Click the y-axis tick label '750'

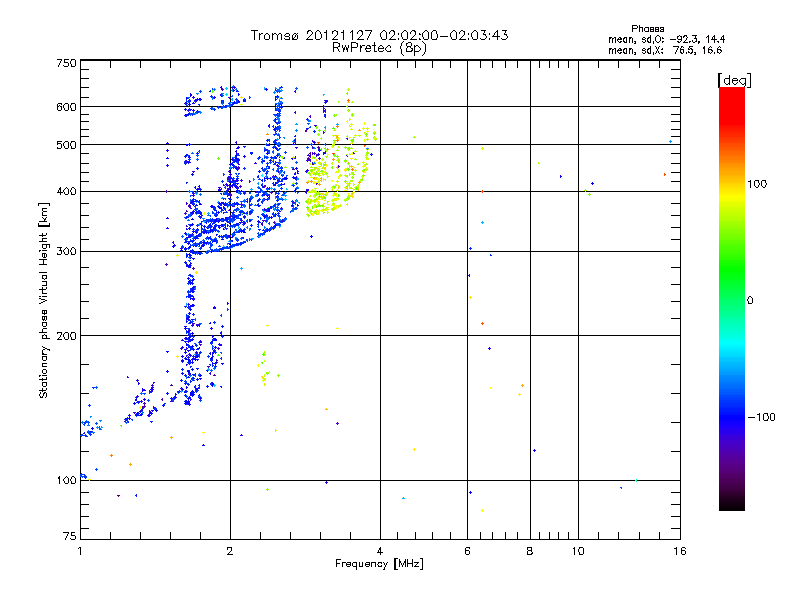(x=66, y=63)
